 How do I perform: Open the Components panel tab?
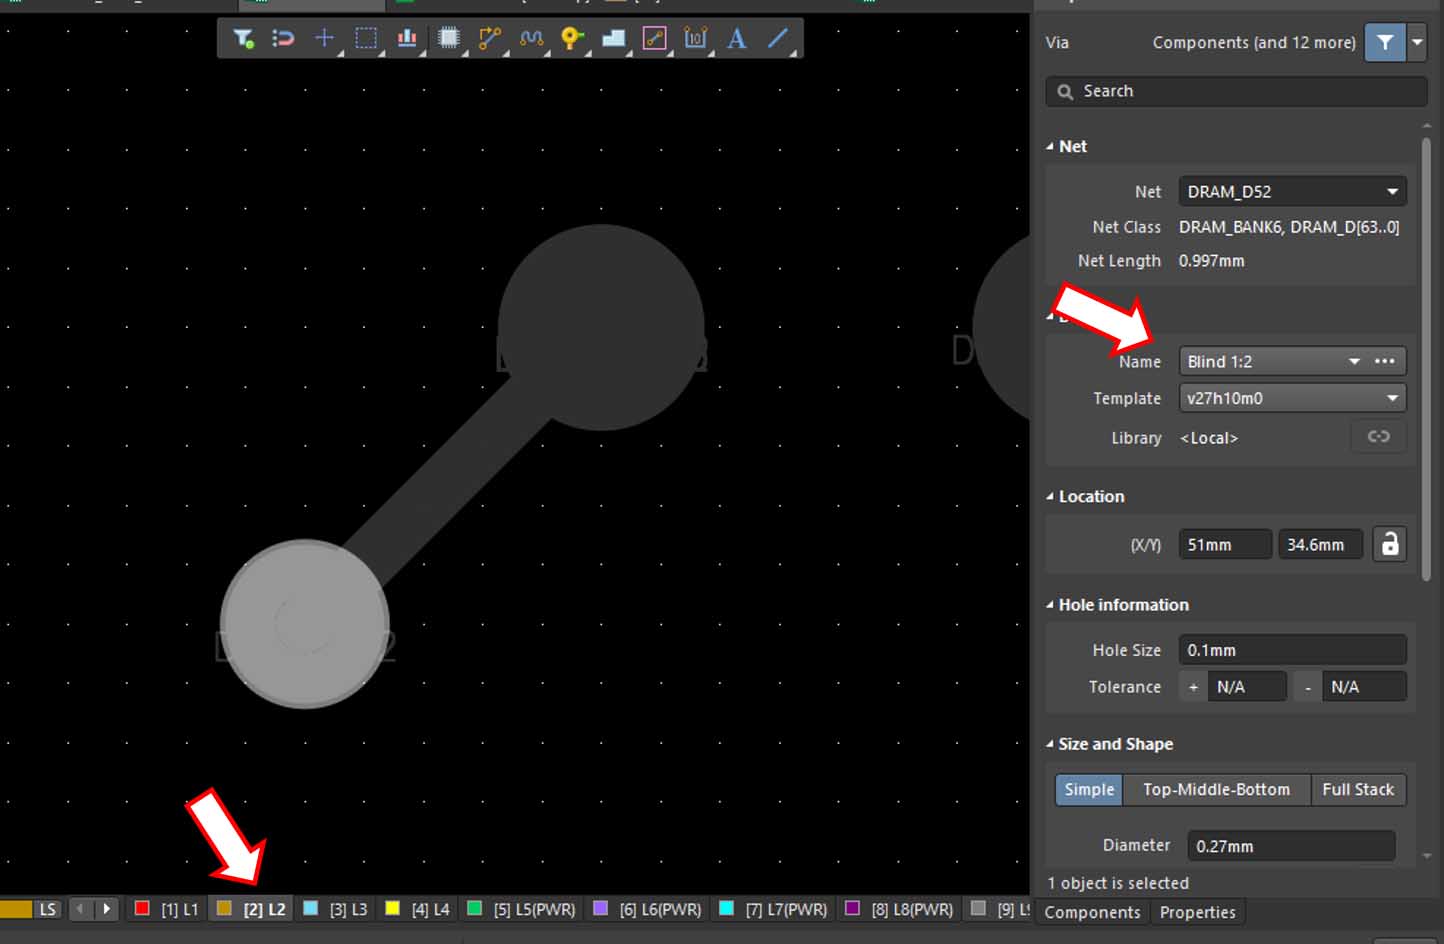coord(1092,912)
